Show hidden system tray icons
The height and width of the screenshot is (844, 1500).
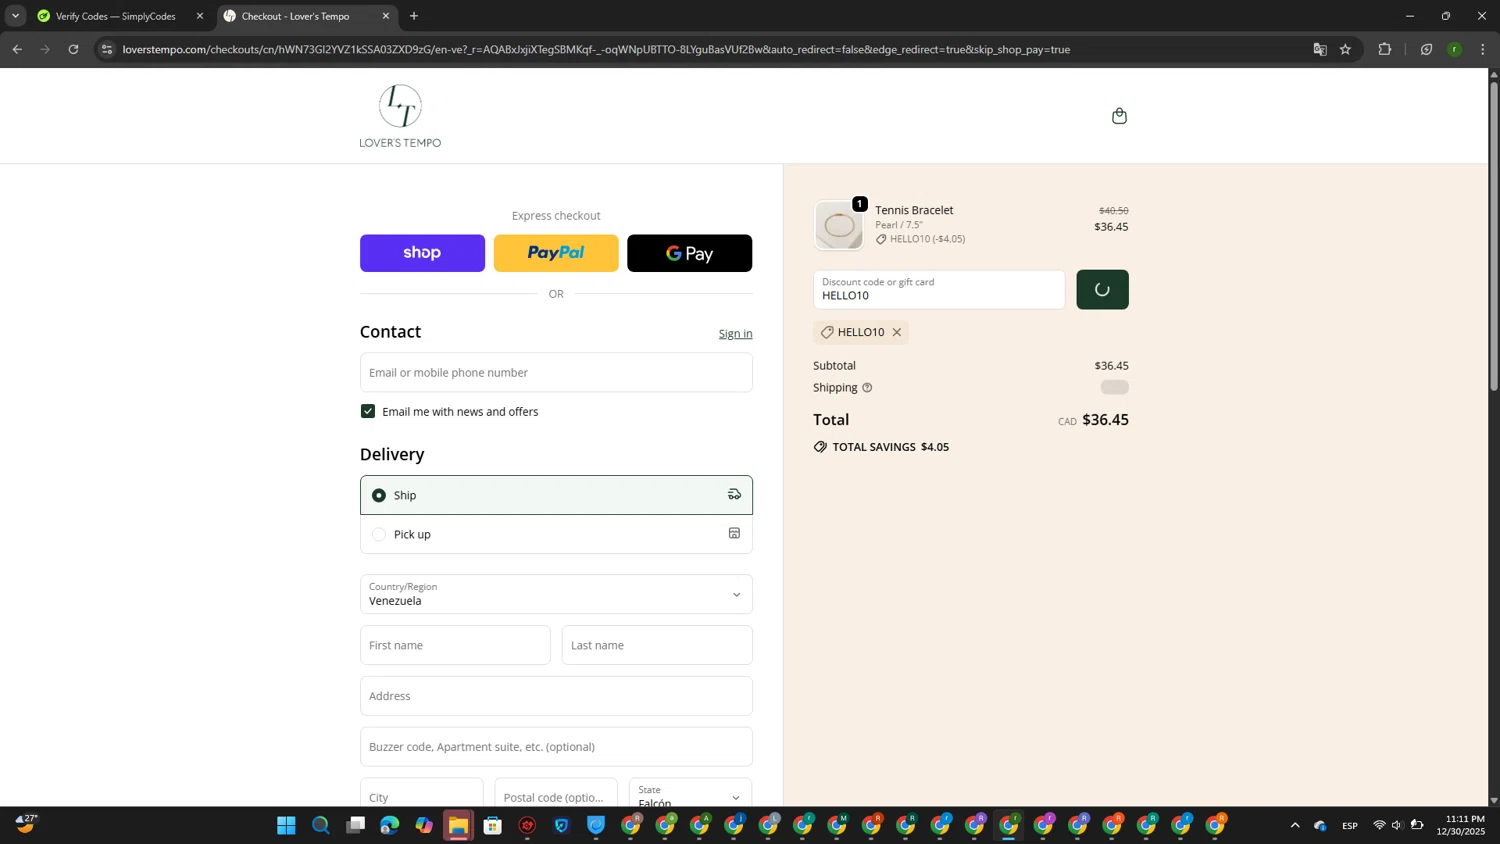point(1295,825)
